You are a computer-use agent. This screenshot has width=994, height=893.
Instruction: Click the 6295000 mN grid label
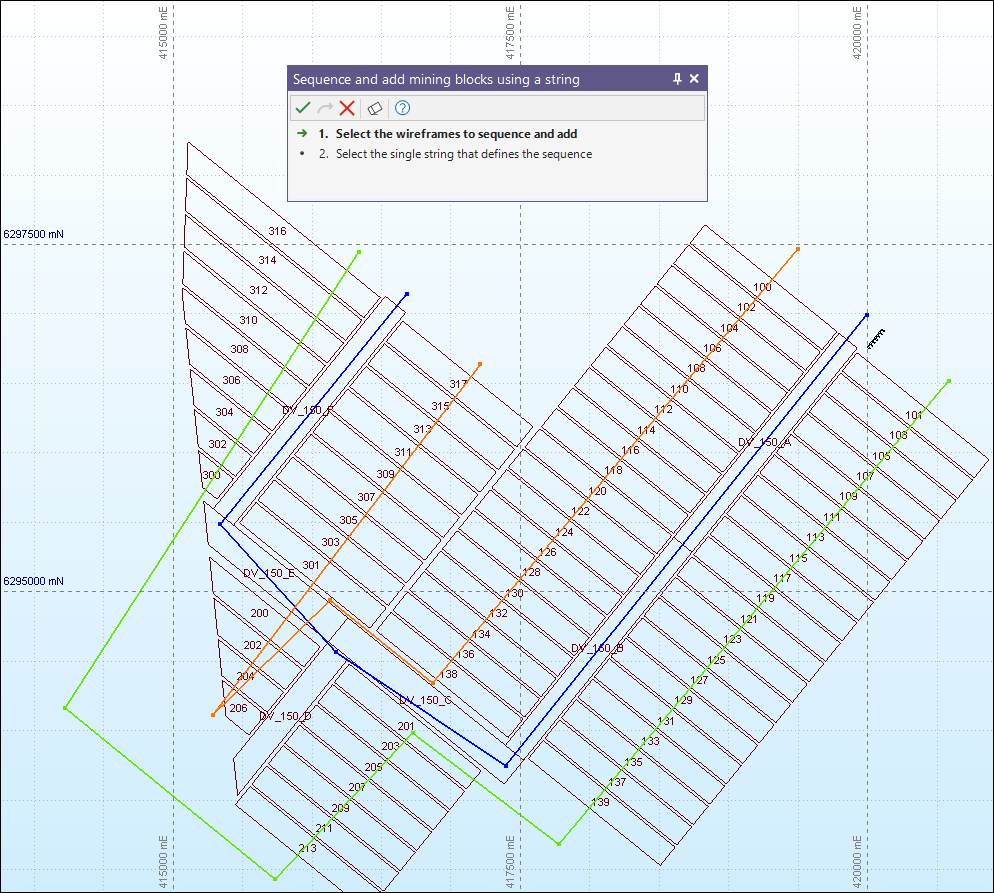[34, 581]
